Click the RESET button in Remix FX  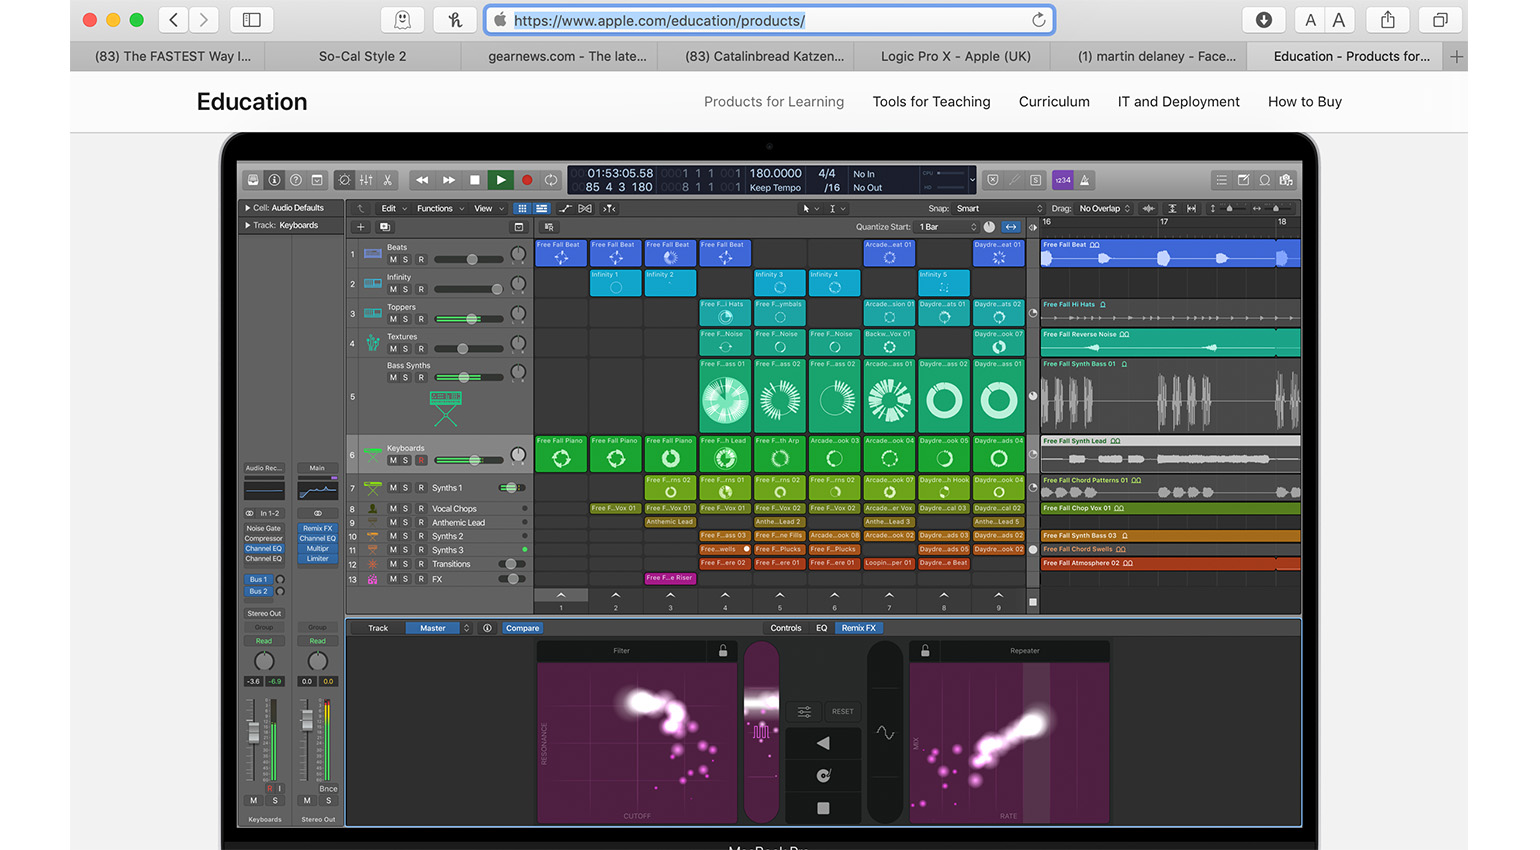pos(843,711)
